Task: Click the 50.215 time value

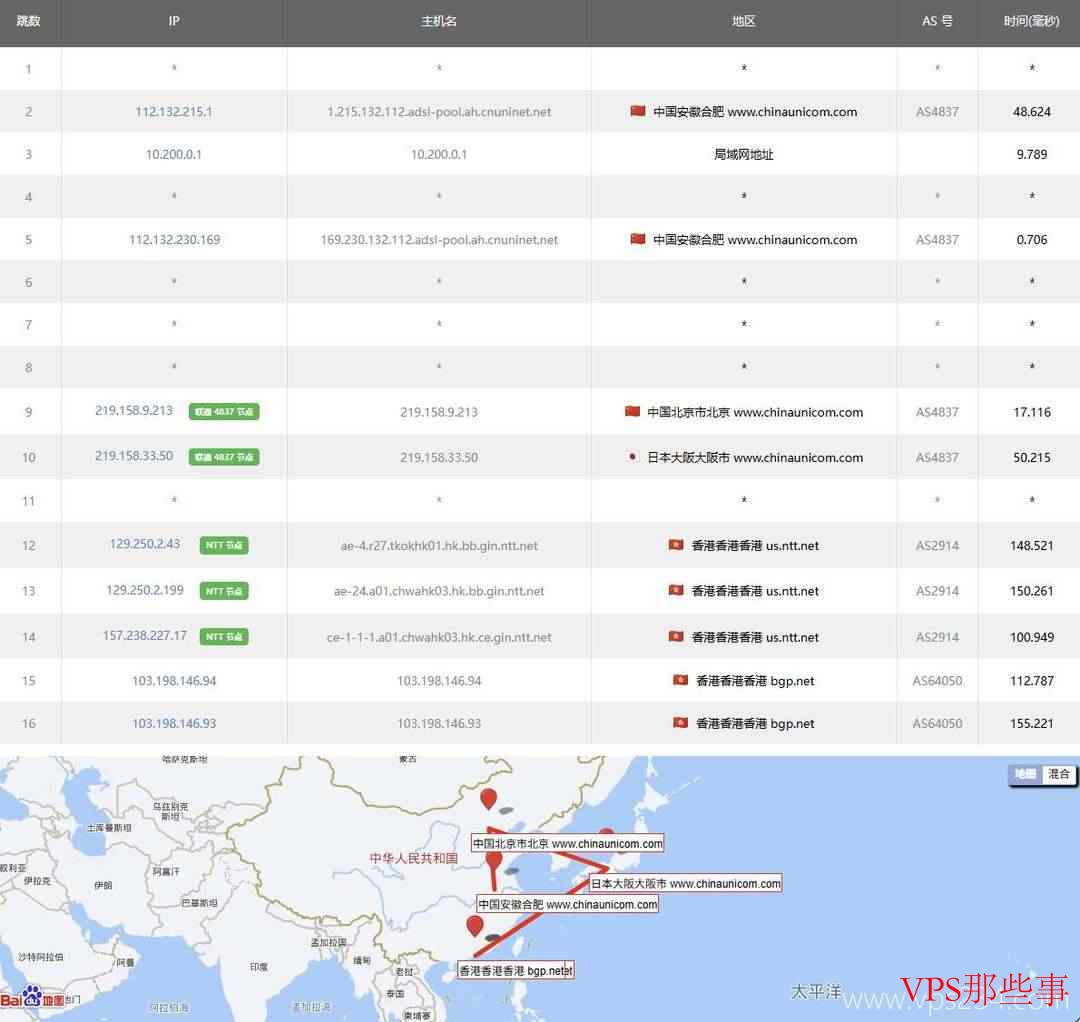Action: 1031,457
